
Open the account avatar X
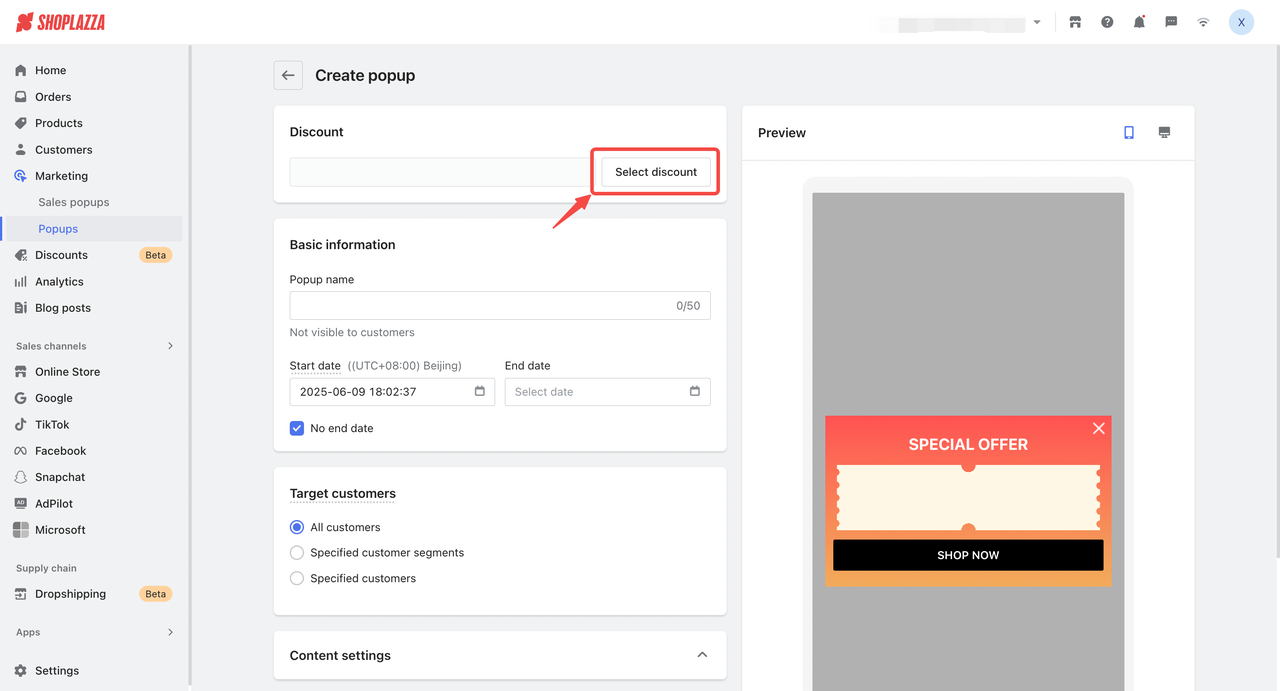[x=1241, y=22]
